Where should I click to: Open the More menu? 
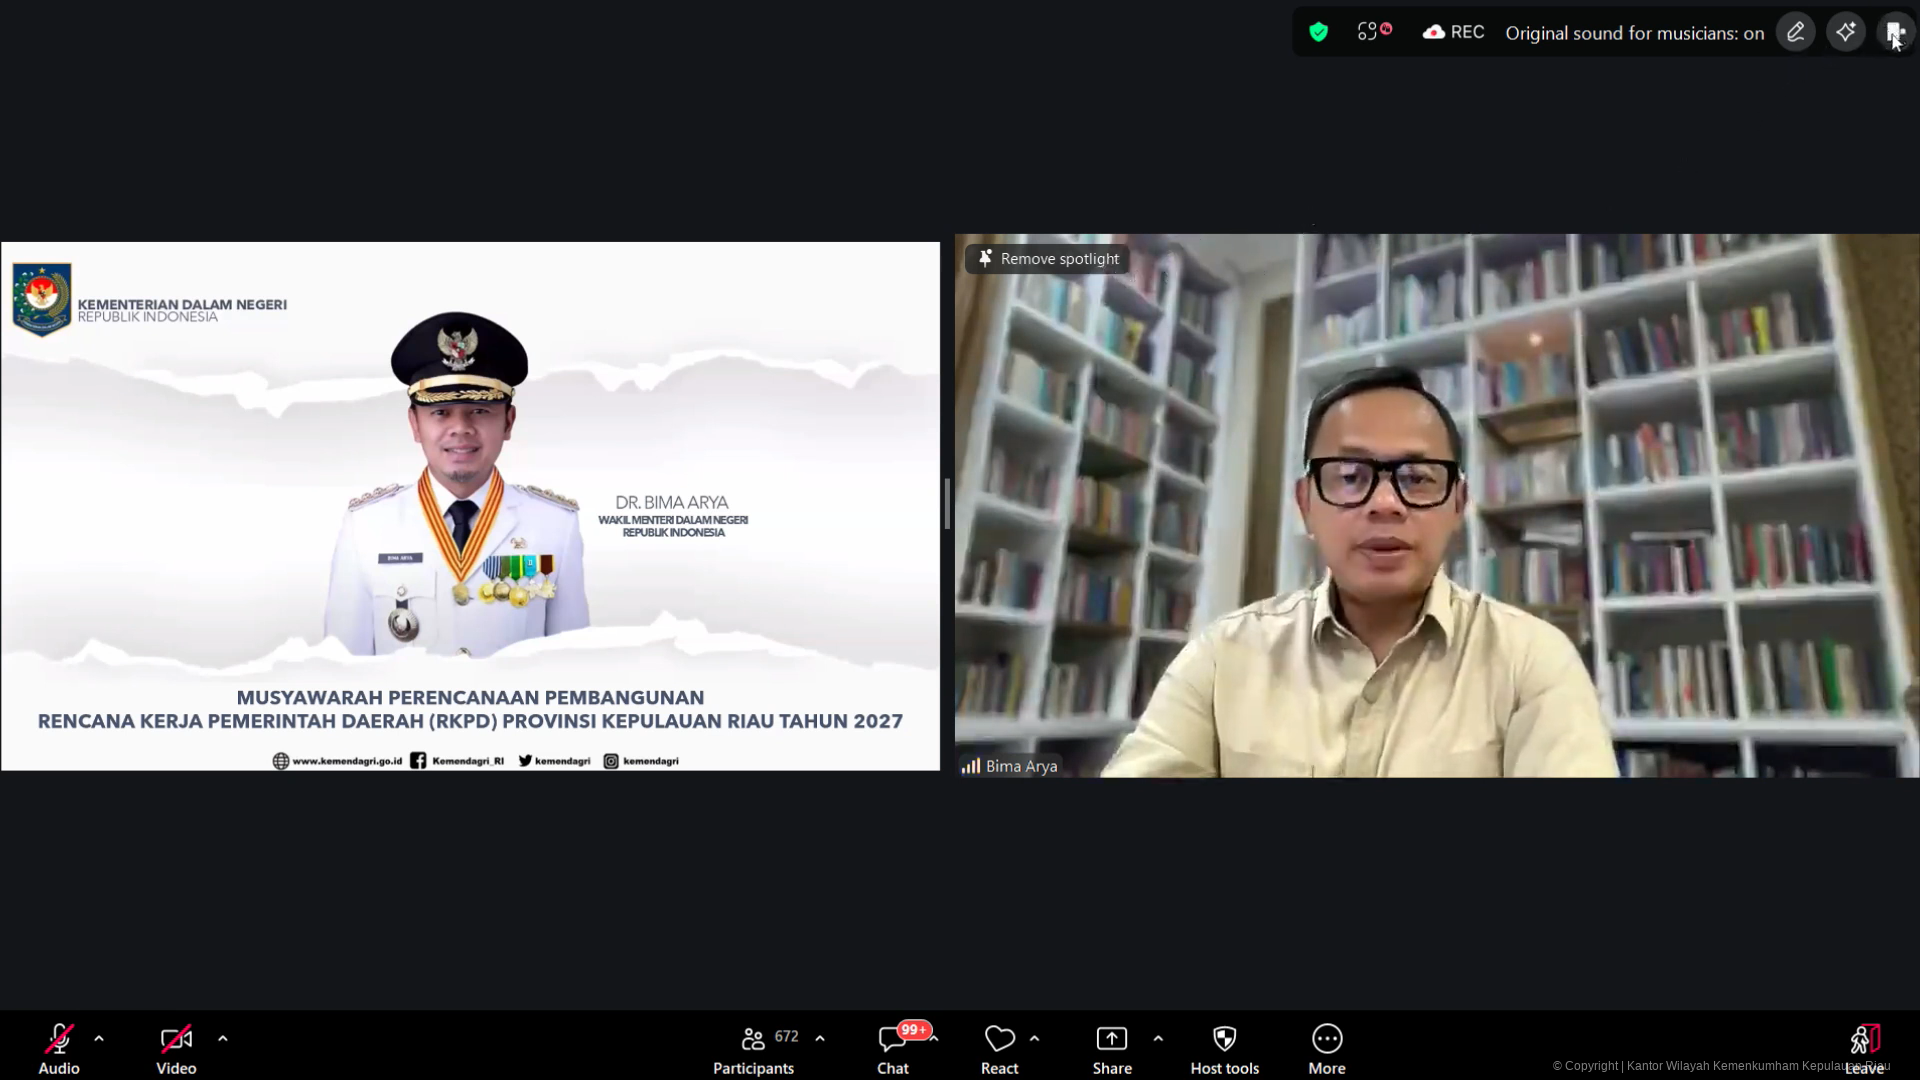tap(1327, 1040)
